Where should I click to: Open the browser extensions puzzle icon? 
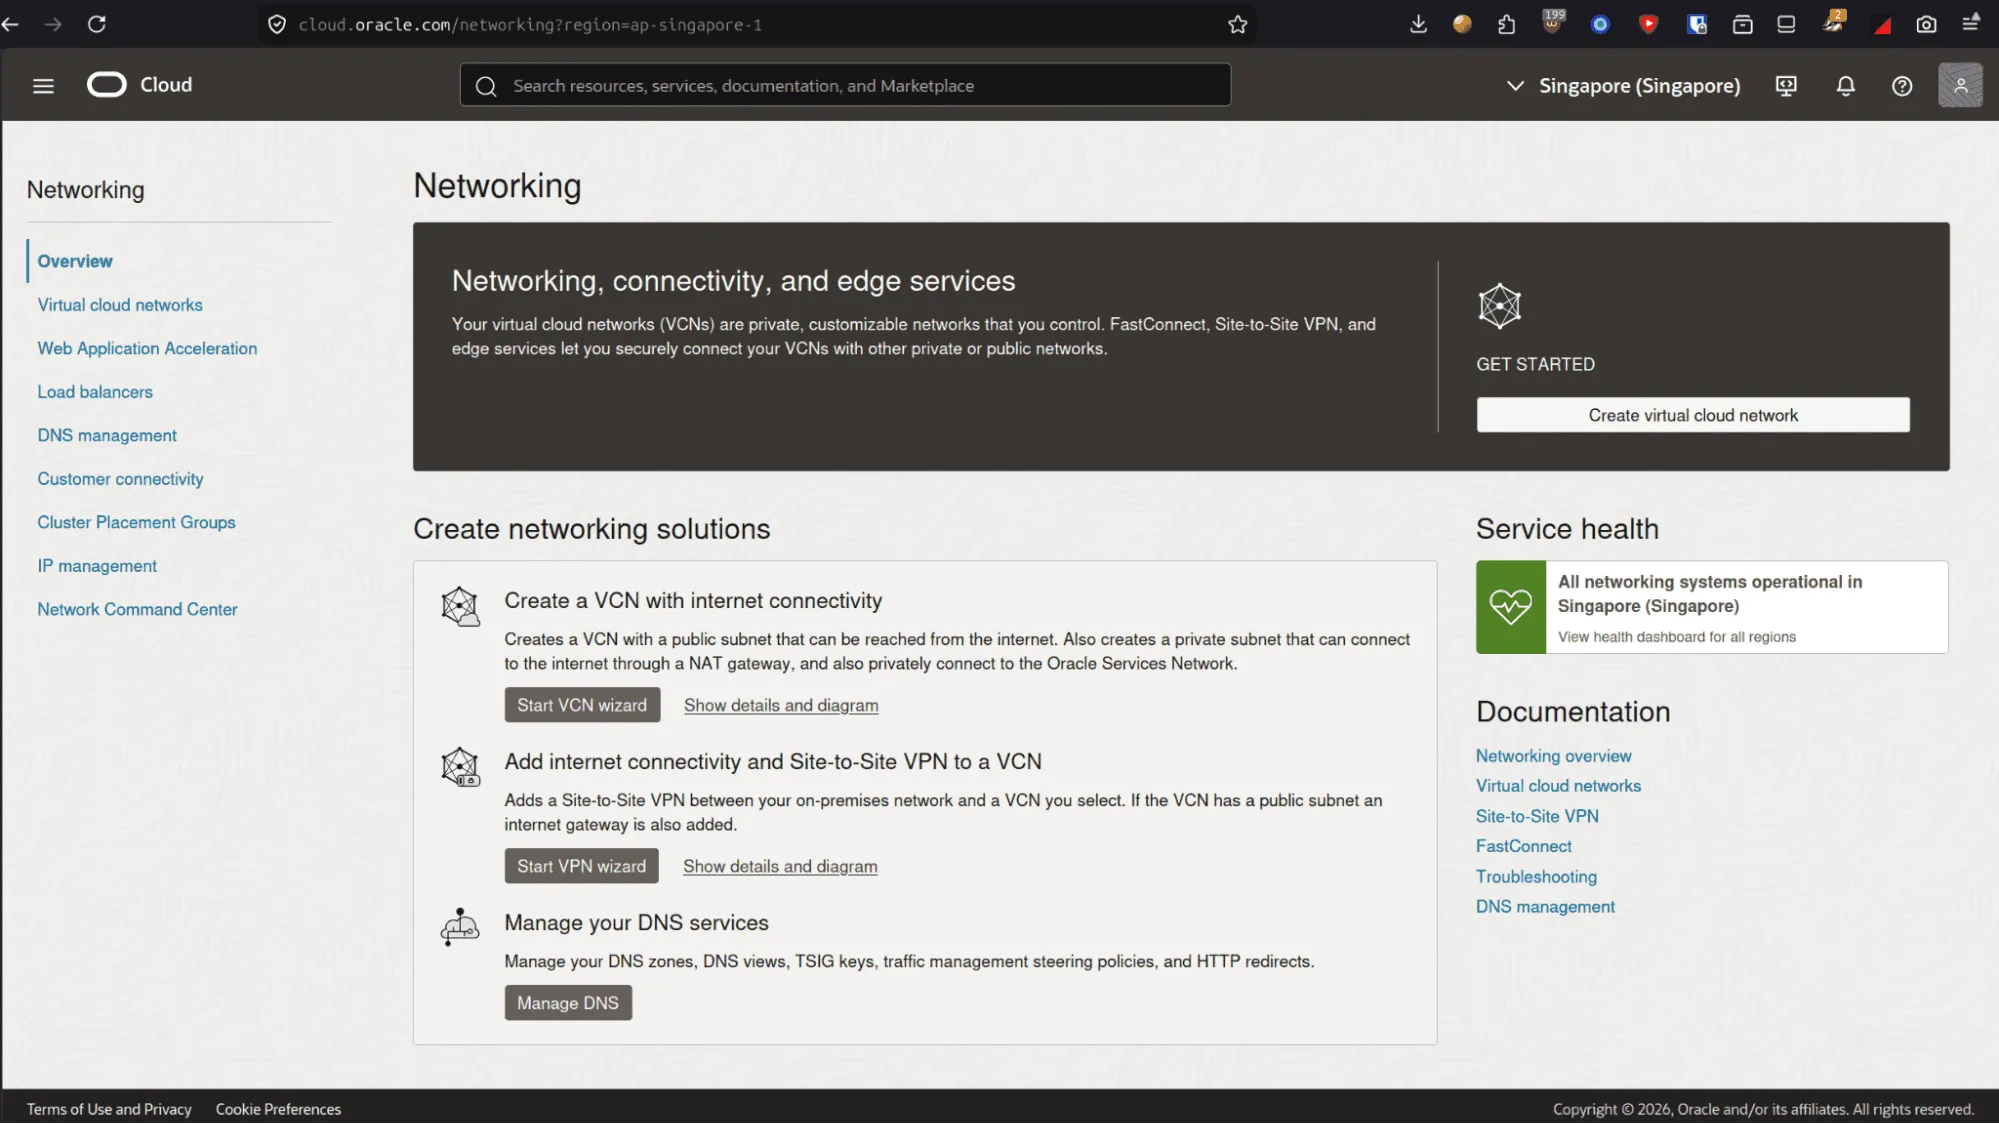tap(1507, 24)
